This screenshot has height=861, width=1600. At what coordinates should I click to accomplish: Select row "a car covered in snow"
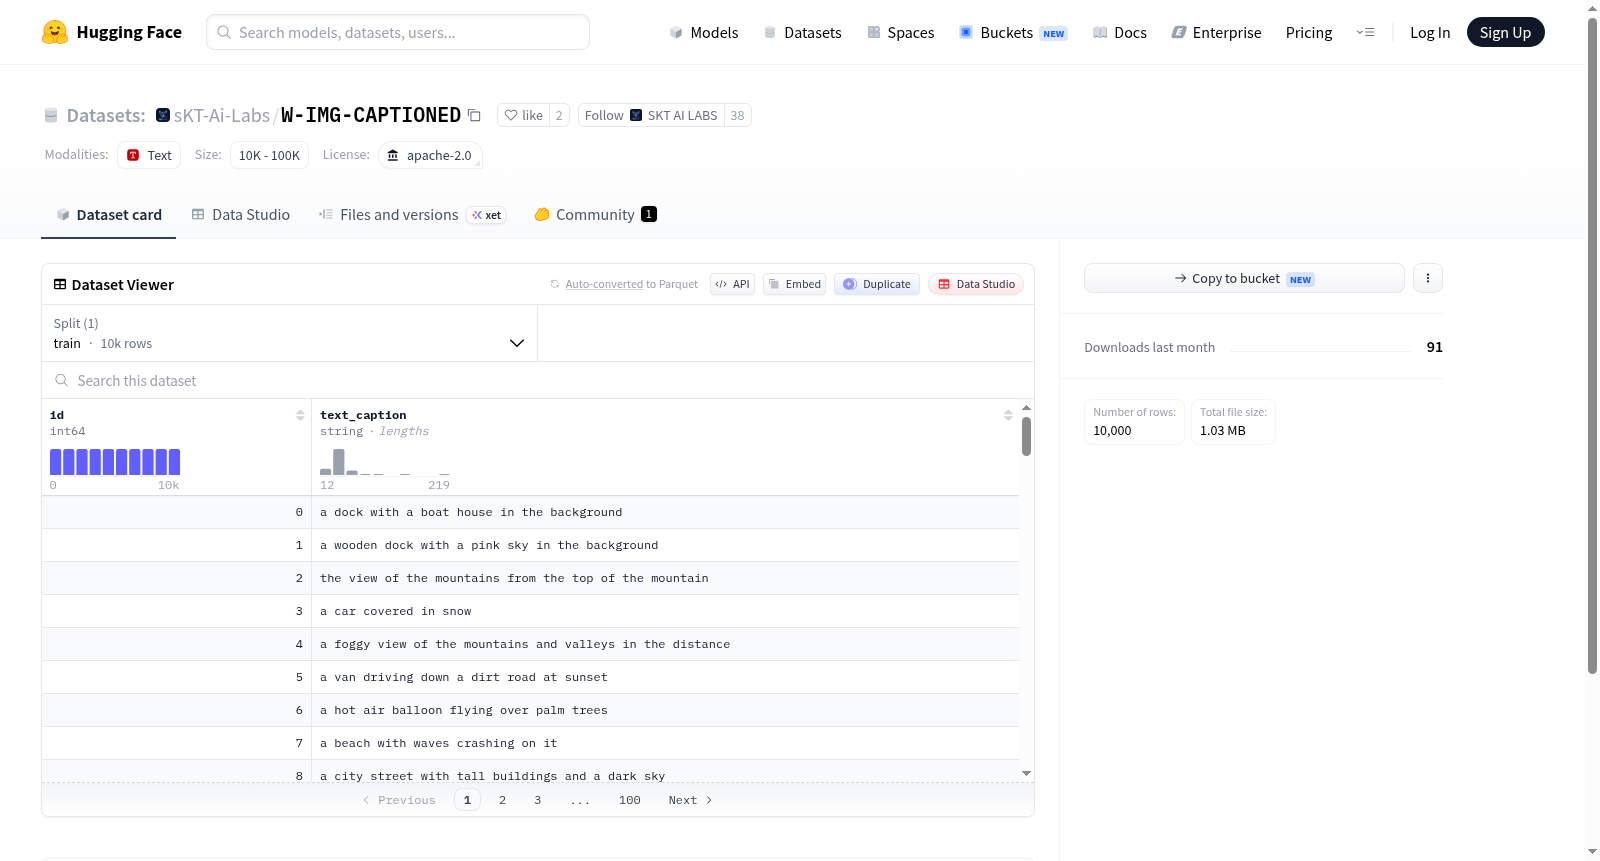tap(530, 611)
